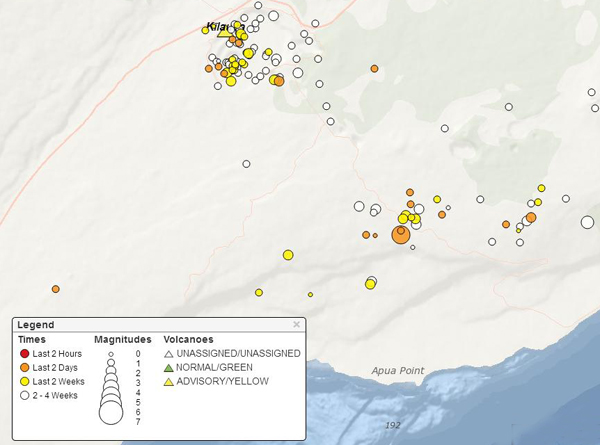Click the Magnitudes heading in legend
This screenshot has height=445, width=600.
point(122,340)
